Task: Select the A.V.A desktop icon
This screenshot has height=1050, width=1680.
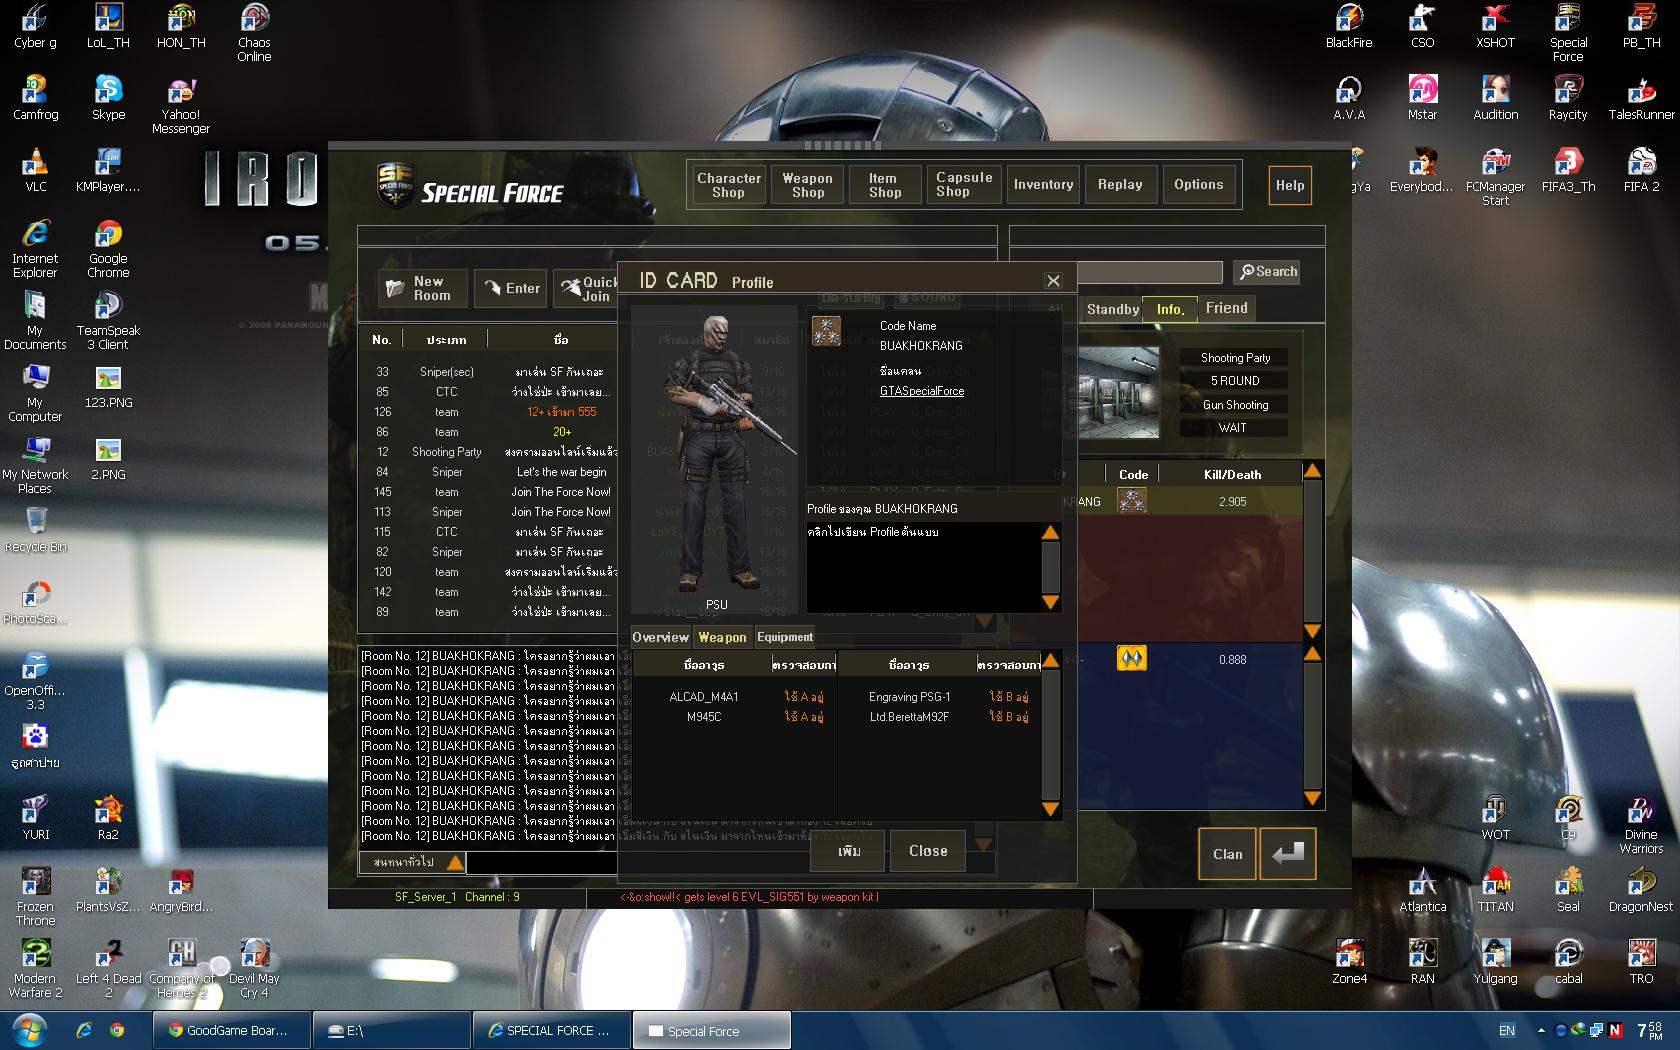Action: click(1349, 98)
